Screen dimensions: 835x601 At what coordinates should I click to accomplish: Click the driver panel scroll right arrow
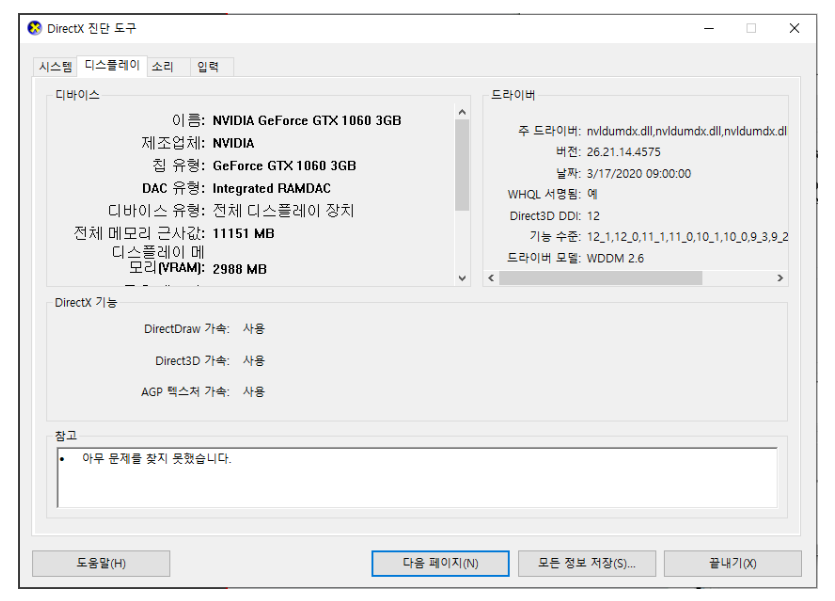[780, 278]
